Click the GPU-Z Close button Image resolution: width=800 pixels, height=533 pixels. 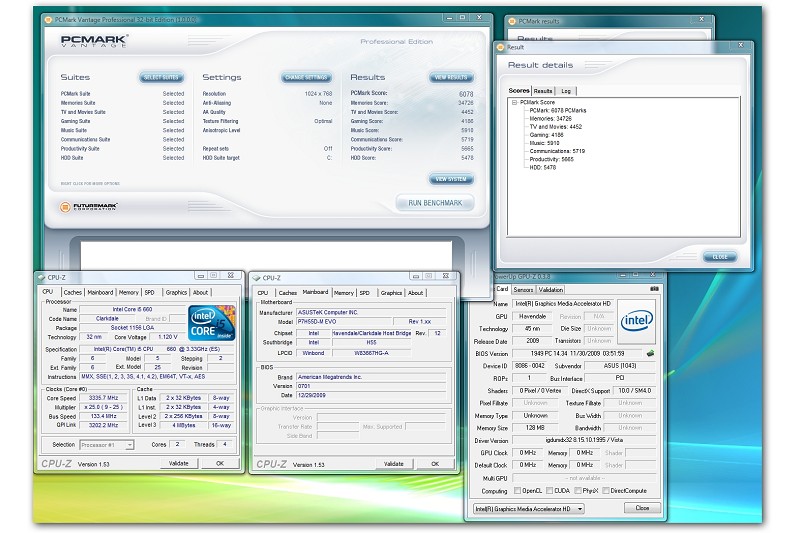(642, 508)
